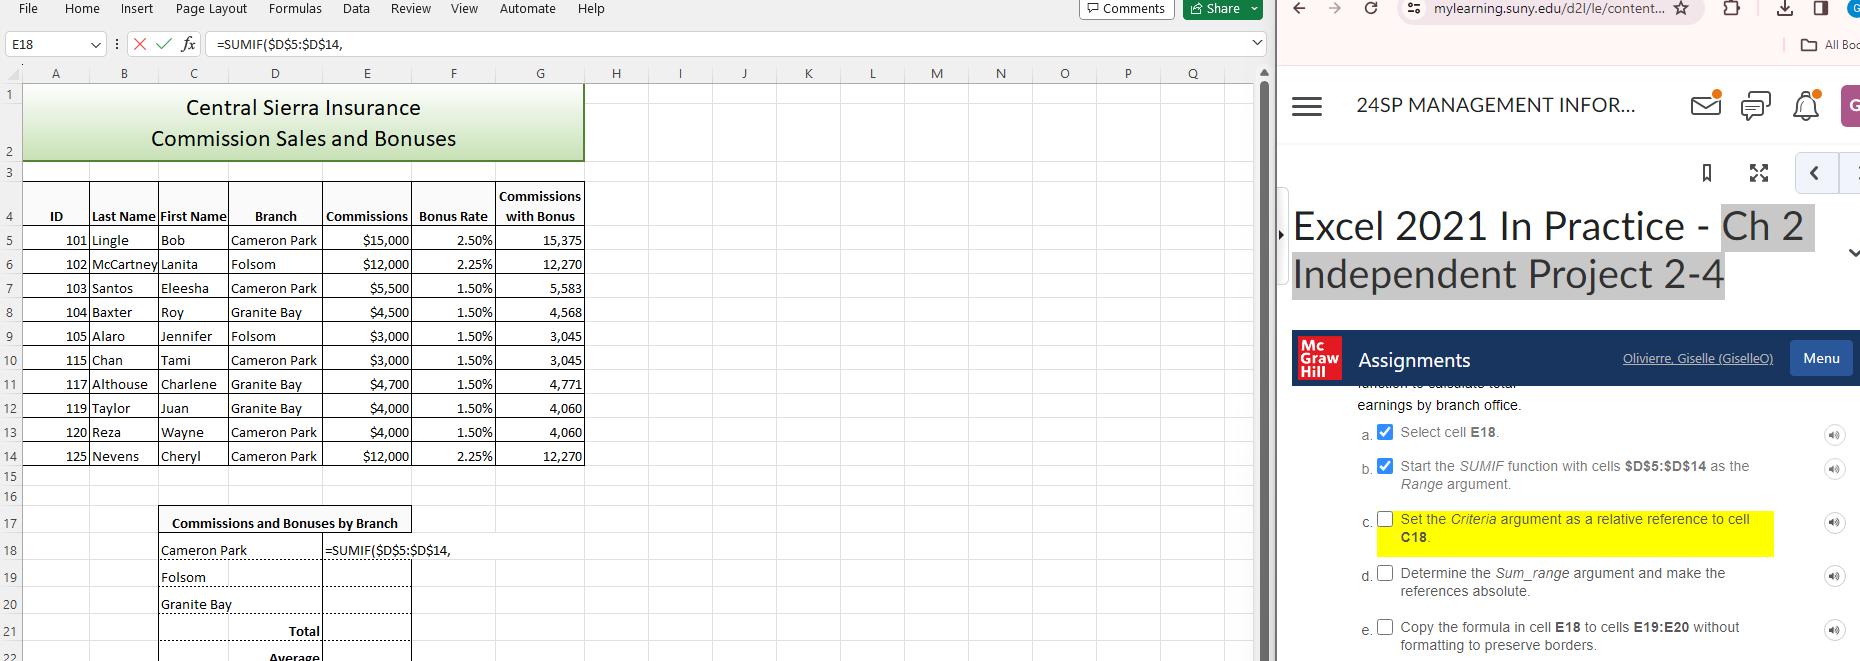Check step c Set the Criteria checkbox
Image resolution: width=1860 pixels, height=661 pixels.
(1385, 519)
